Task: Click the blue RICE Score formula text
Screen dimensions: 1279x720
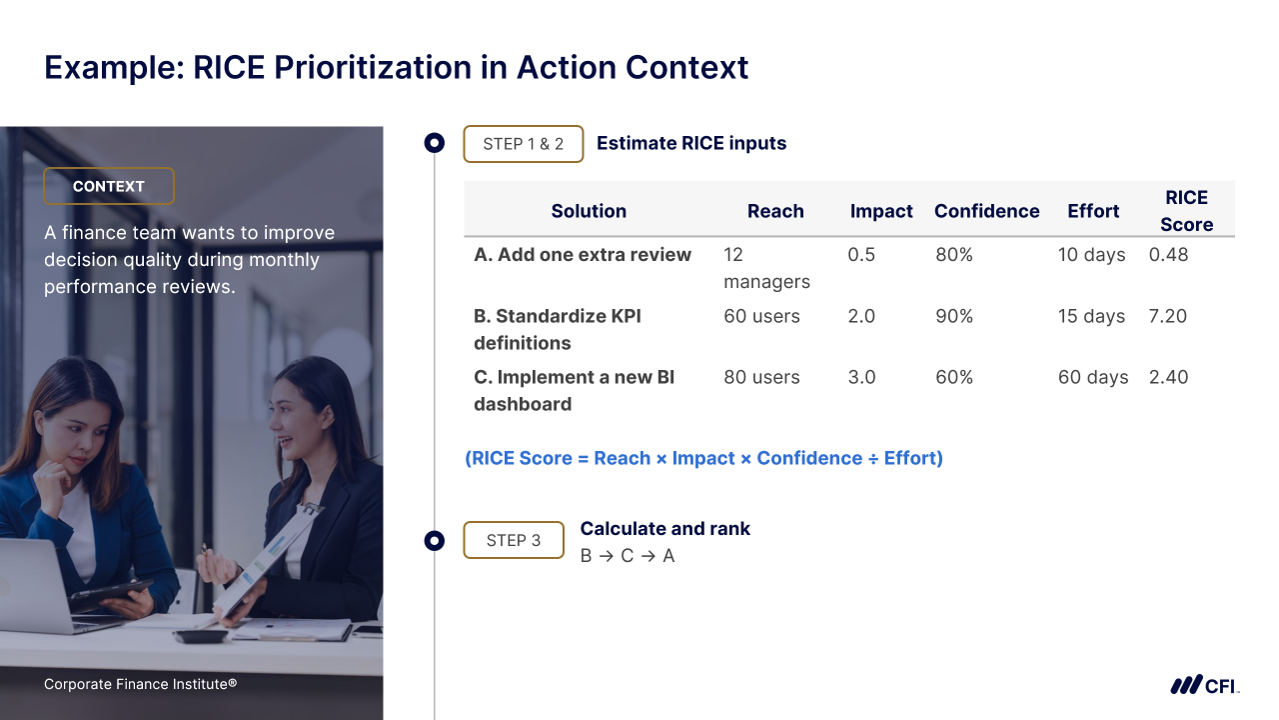Action: (x=703, y=458)
